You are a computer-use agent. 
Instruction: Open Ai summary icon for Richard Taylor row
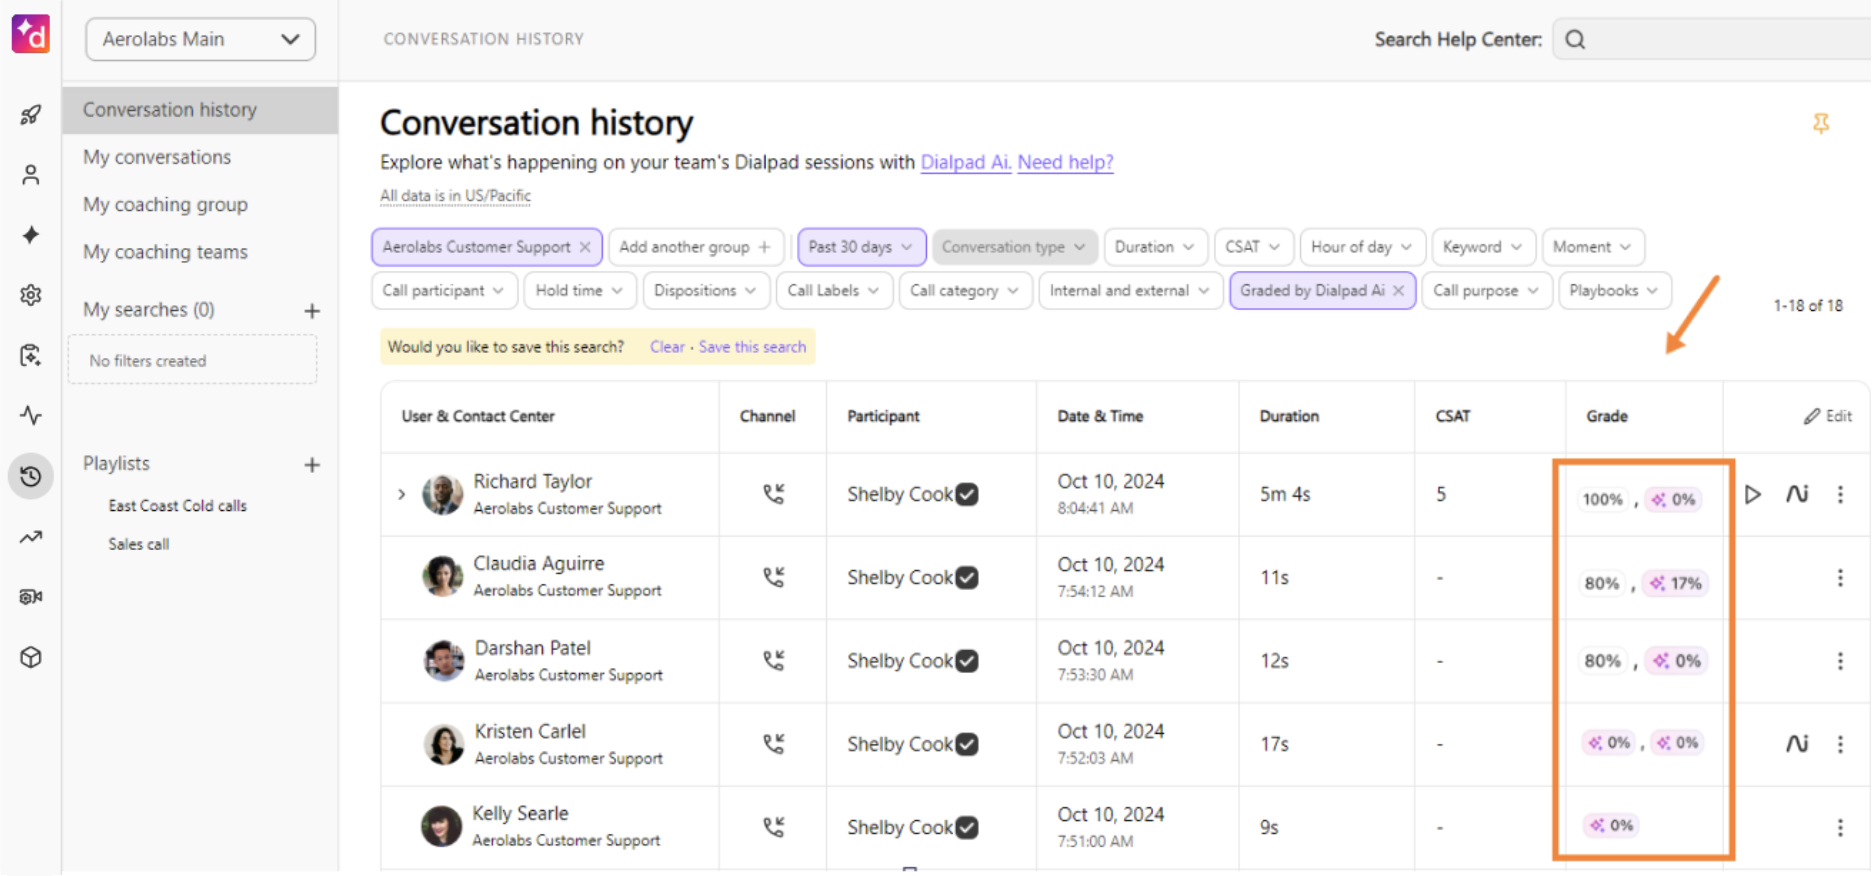coord(1797,494)
